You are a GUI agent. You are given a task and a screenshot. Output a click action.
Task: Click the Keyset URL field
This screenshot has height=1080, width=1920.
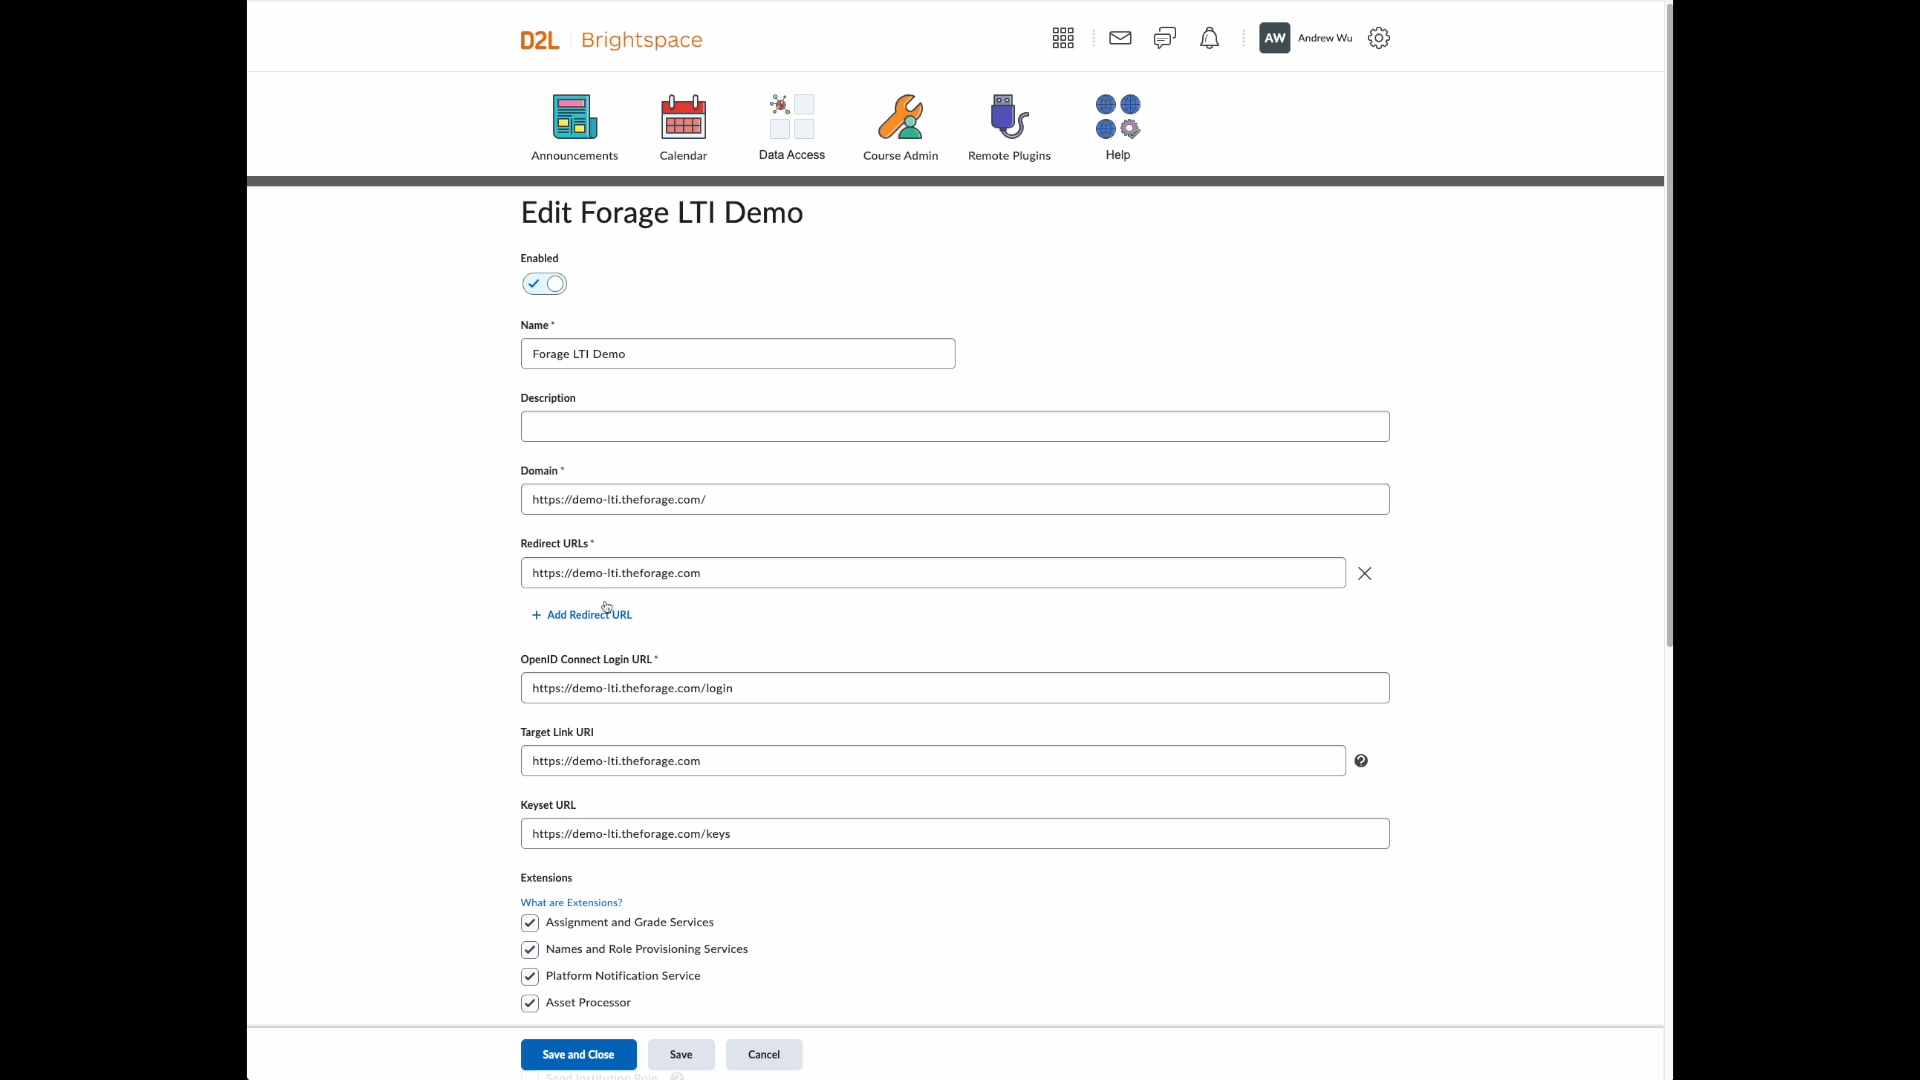pos(955,834)
